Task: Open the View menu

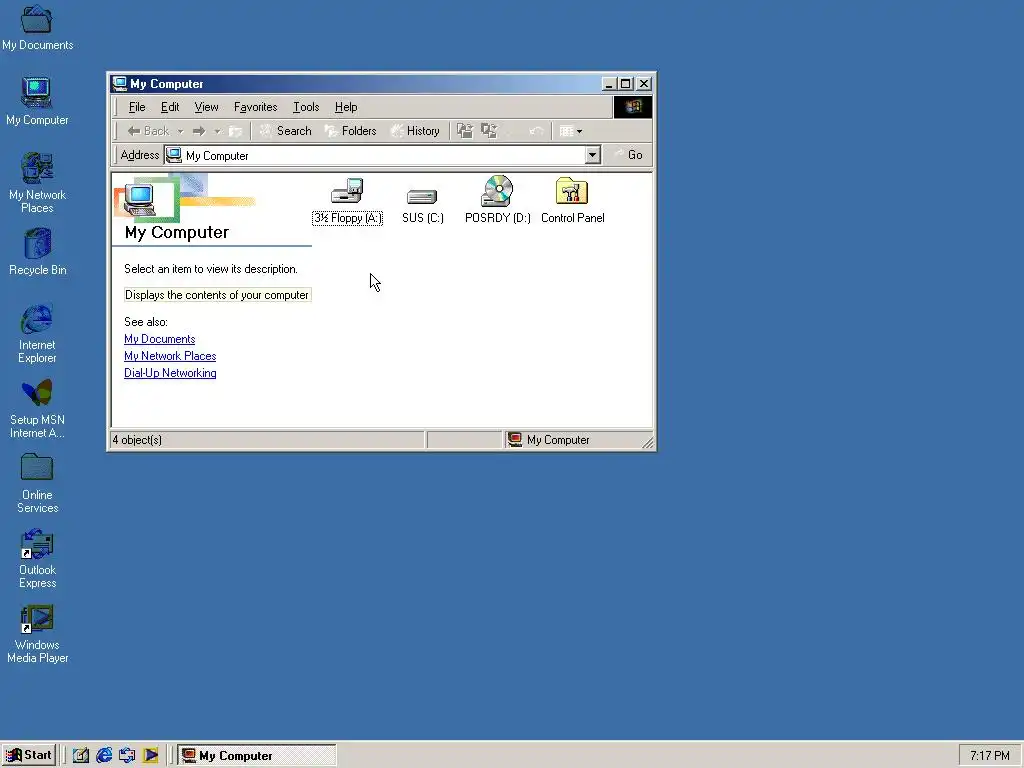Action: click(206, 107)
